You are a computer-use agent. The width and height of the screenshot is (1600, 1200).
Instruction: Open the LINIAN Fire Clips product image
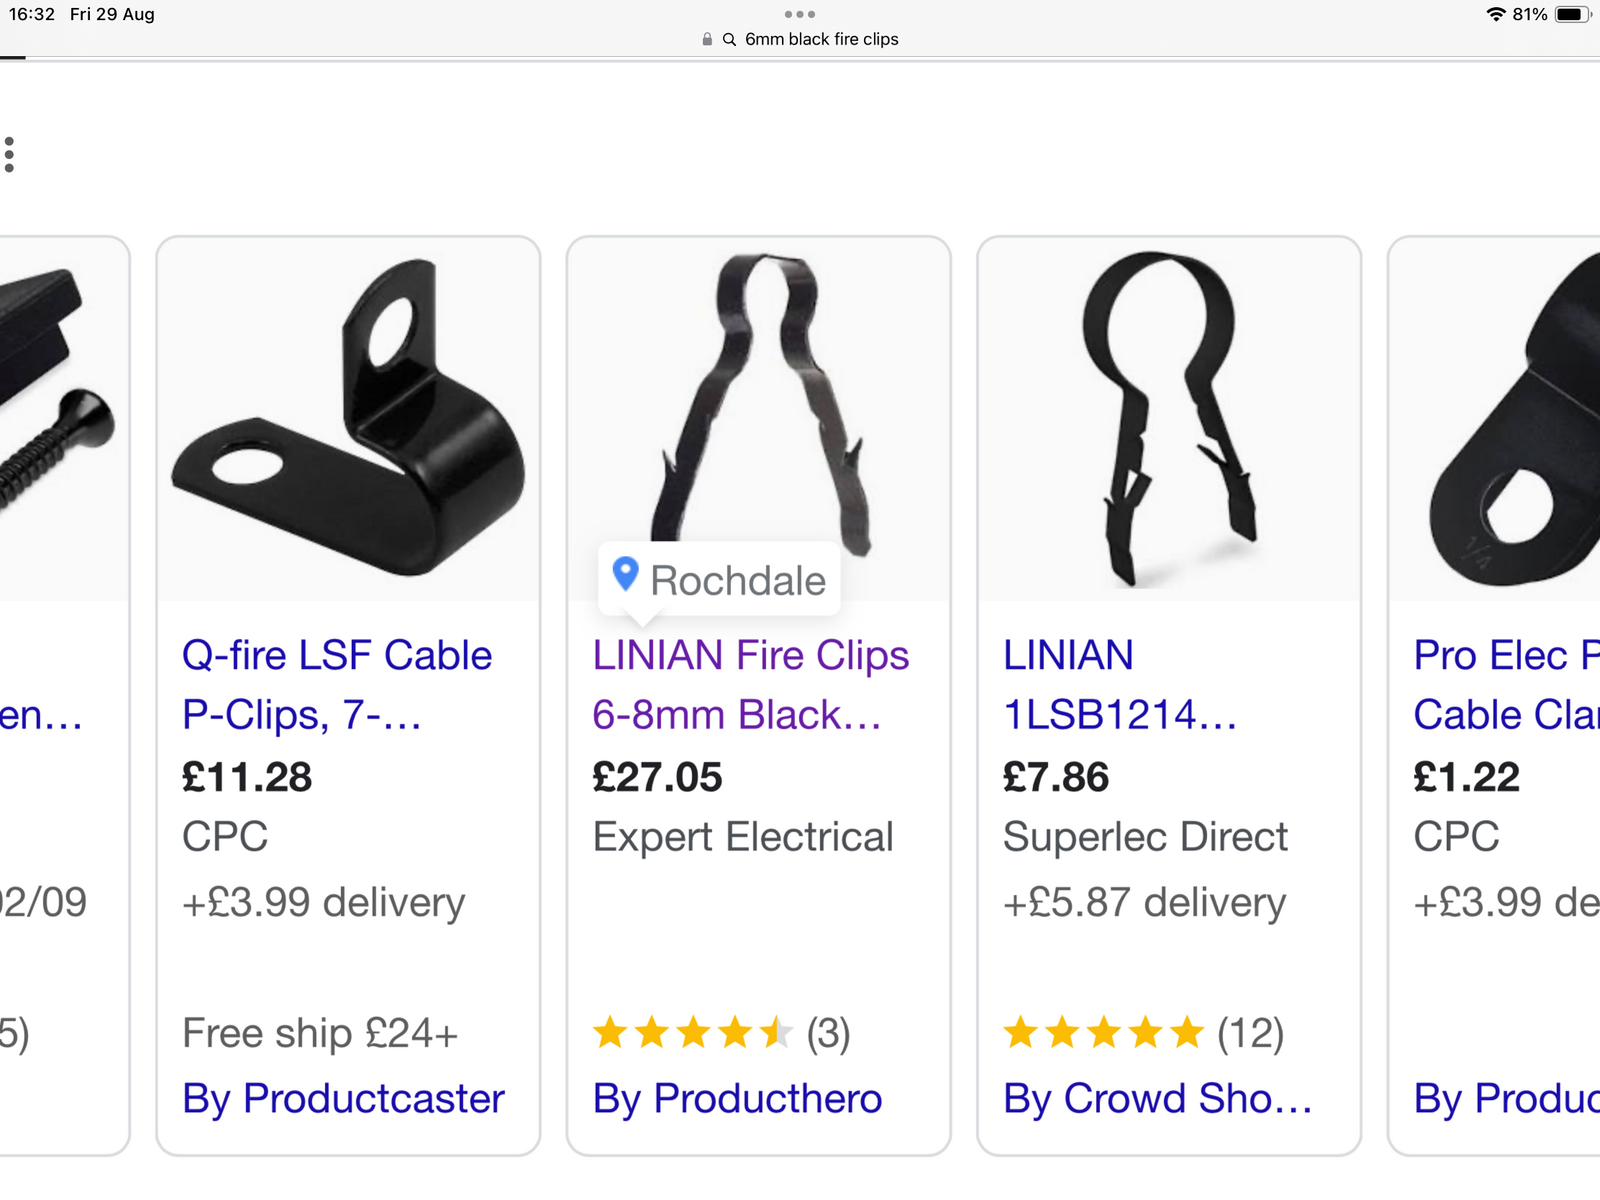click(758, 400)
